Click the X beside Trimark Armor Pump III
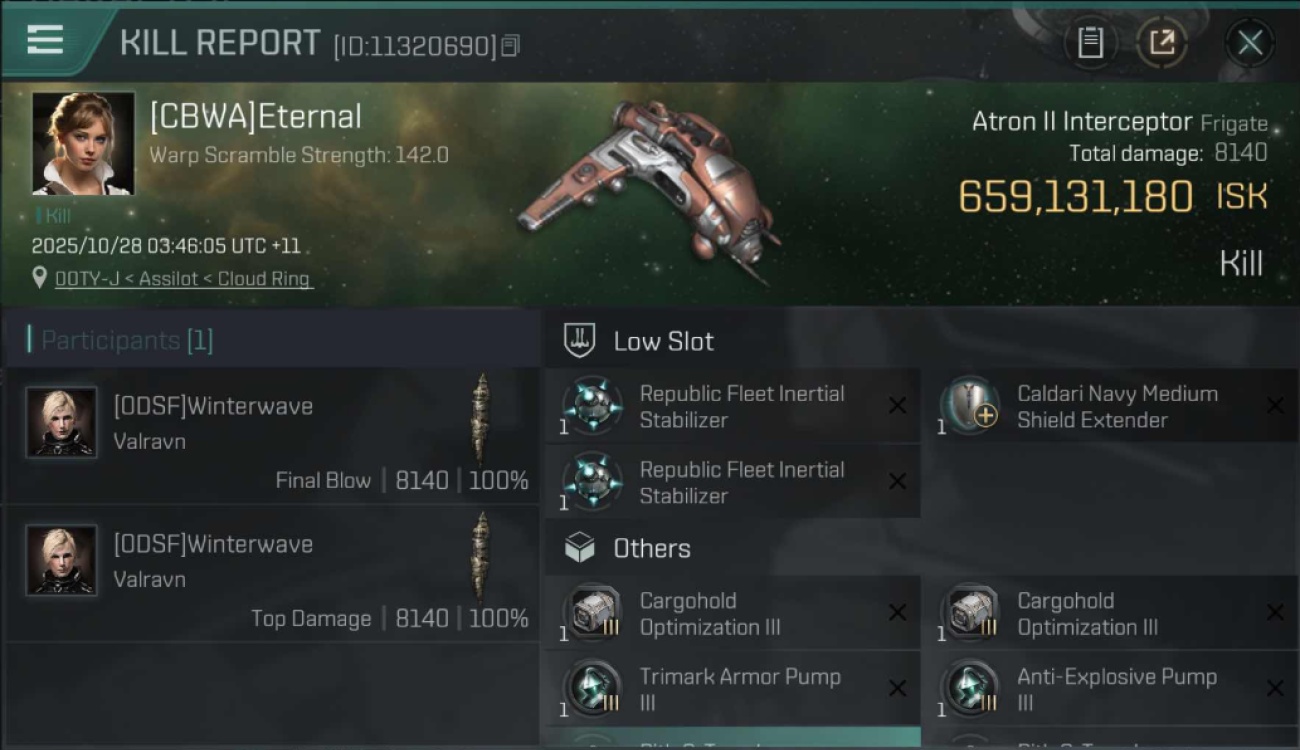The image size is (1300, 750). click(897, 689)
